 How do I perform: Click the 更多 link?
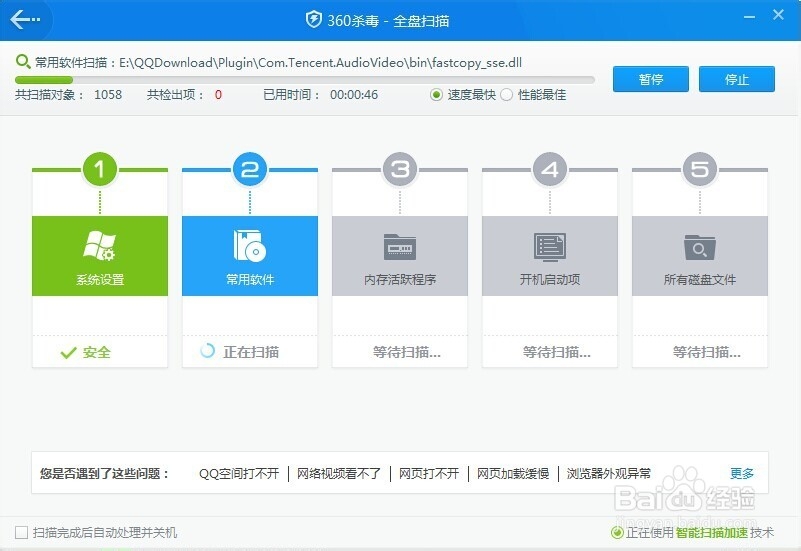pyautogui.click(x=742, y=474)
